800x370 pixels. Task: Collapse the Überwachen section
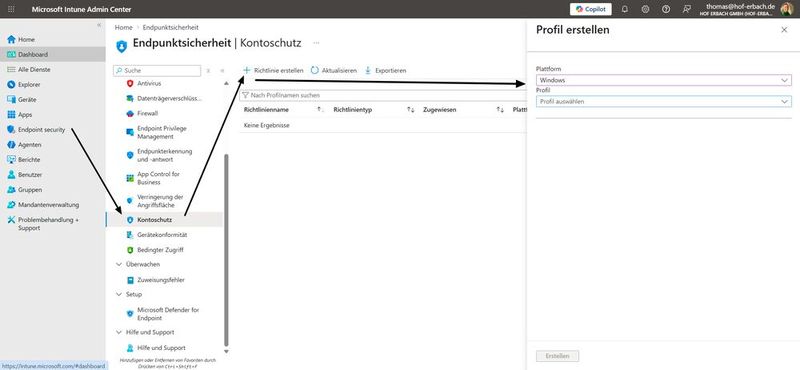119,264
